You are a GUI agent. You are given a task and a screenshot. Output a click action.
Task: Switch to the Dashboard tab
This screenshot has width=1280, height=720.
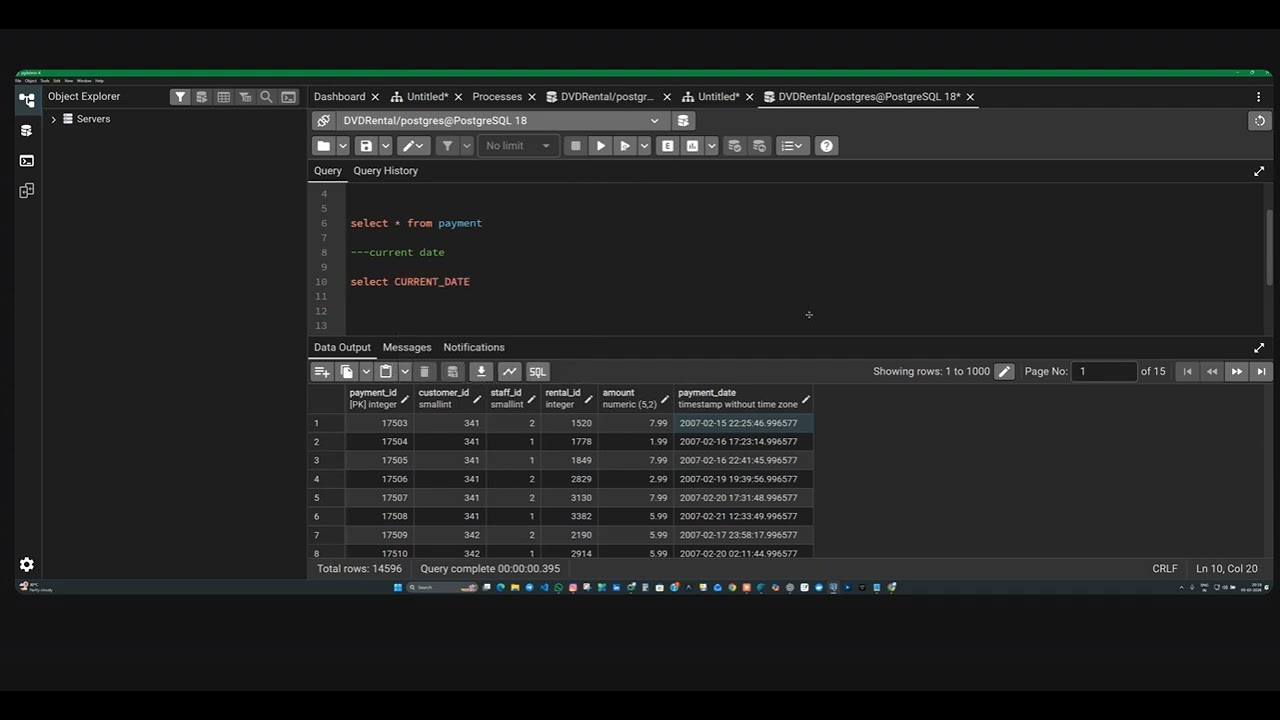point(339,97)
